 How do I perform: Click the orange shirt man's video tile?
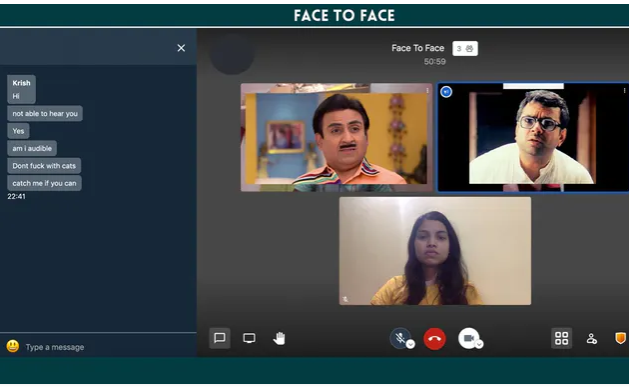337,137
